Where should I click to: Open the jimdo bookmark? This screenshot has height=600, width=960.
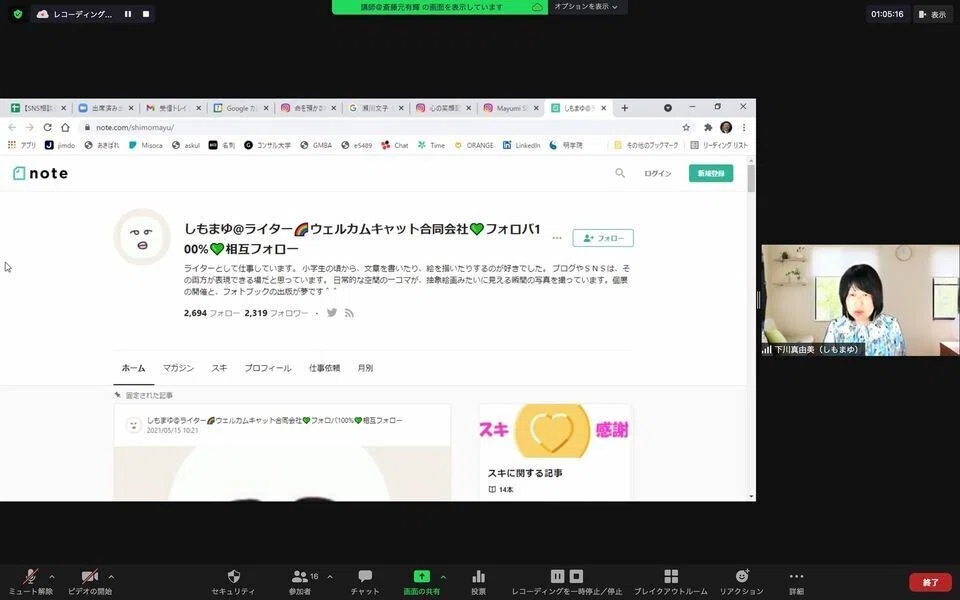[x=60, y=145]
